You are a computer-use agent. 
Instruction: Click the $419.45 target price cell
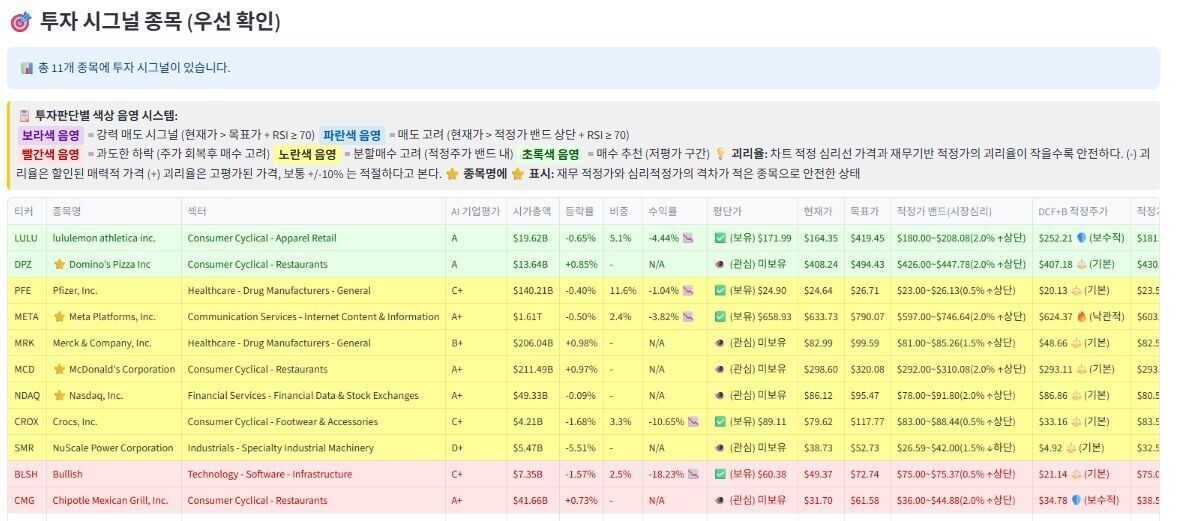coord(868,238)
